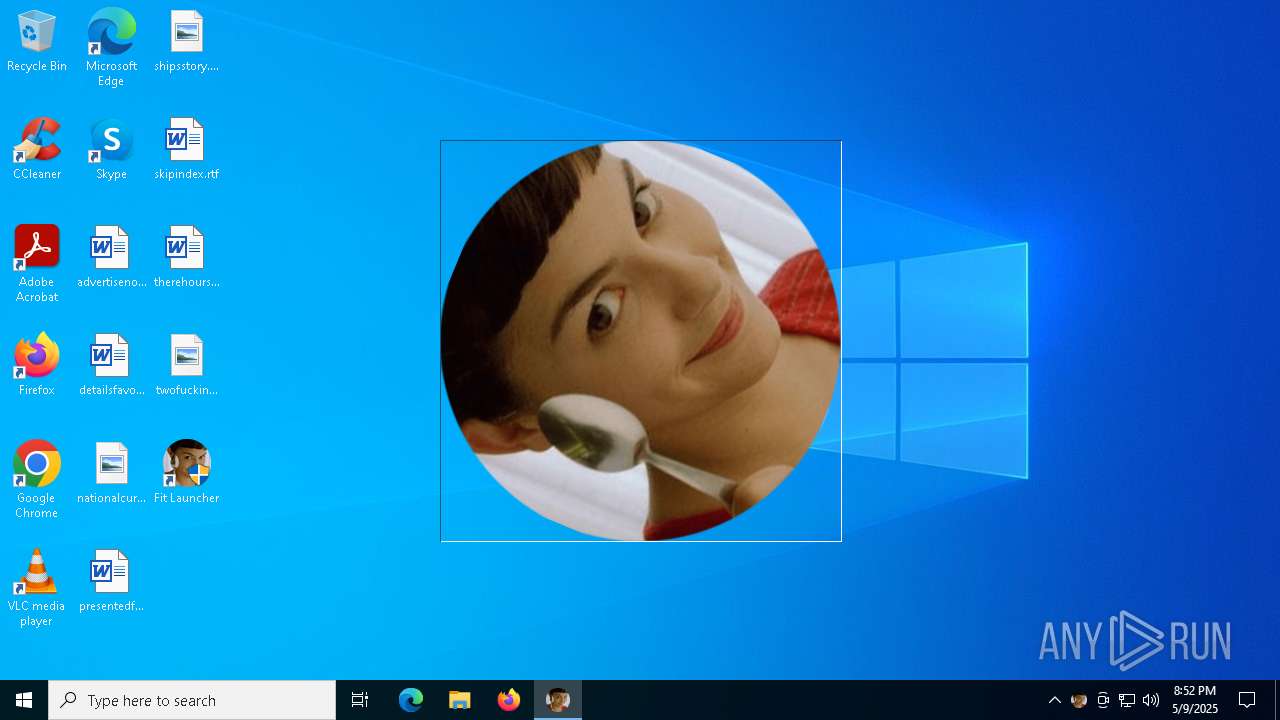Click the Fit Launcher tray icon

click(1079, 700)
